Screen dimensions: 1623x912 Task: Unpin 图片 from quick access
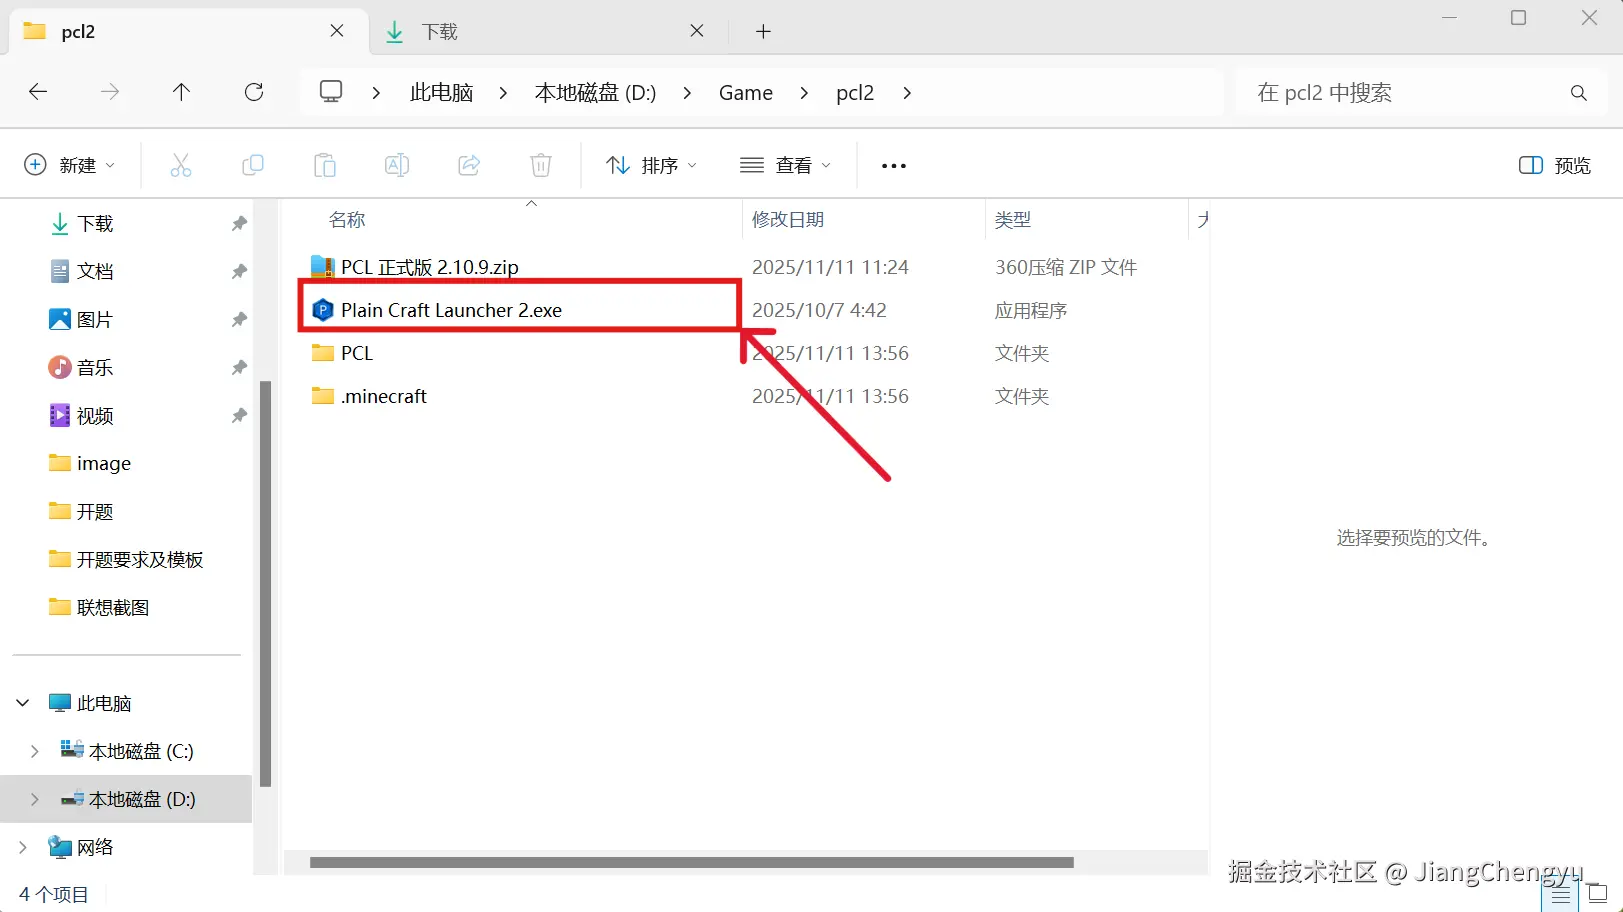click(239, 319)
